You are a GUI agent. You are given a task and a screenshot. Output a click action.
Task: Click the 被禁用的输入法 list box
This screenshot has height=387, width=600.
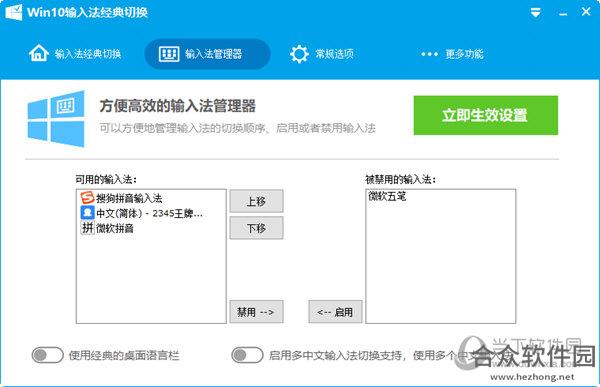(441, 256)
